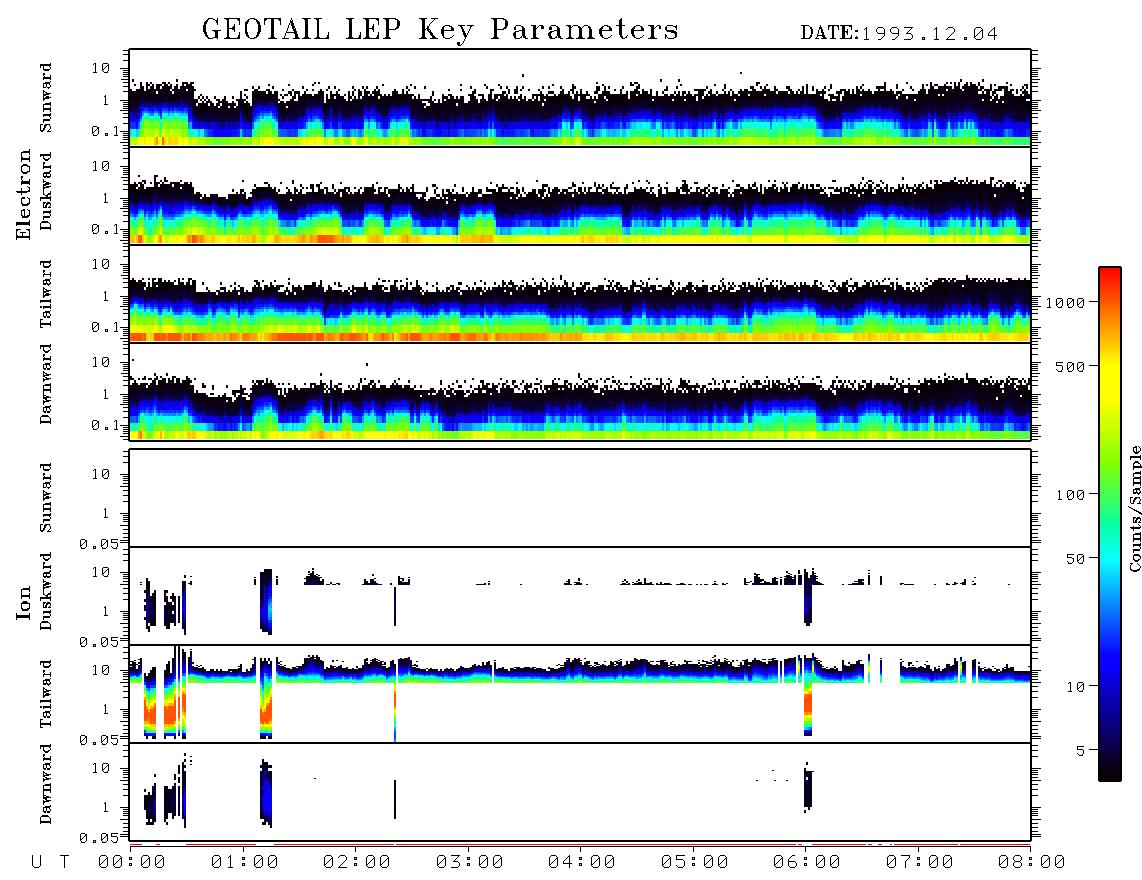Click the "1" tick of Ion Dawnward panel
This screenshot has height=880, width=1142.
[x=106, y=807]
